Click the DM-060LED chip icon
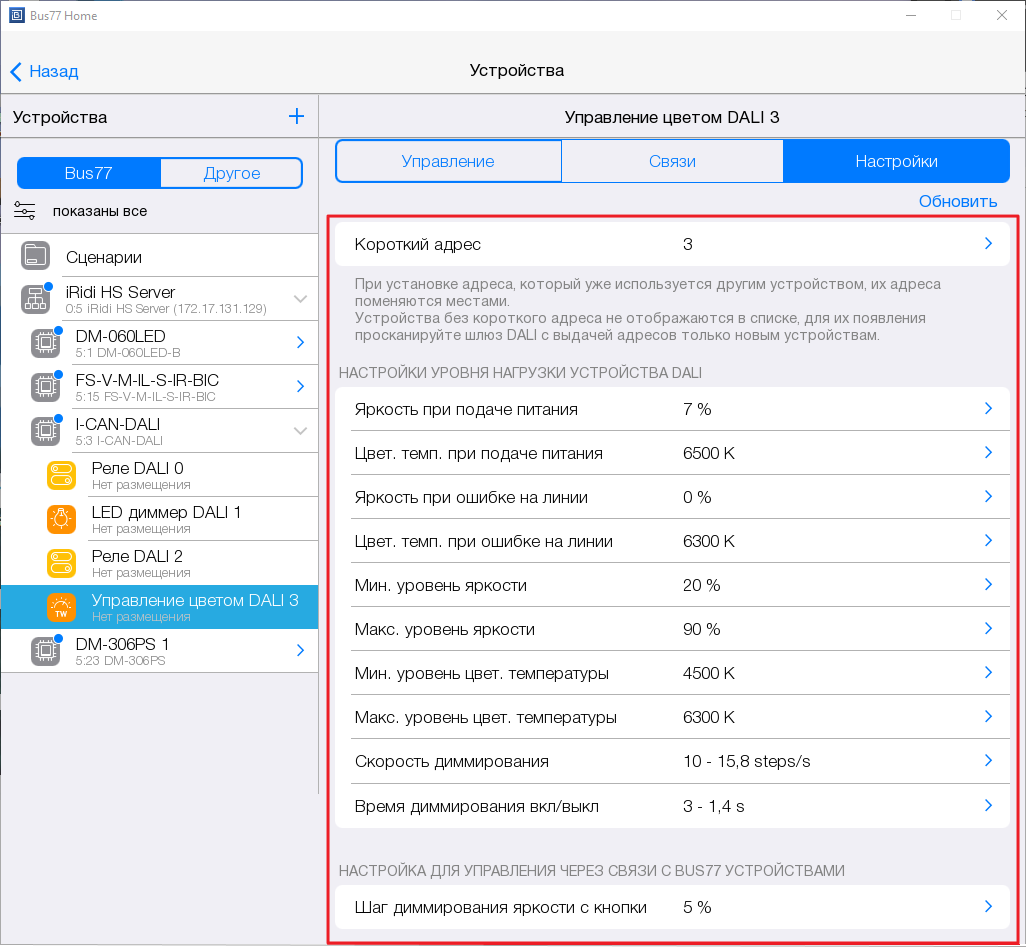Viewport: 1026px width, 947px height. (x=45, y=343)
